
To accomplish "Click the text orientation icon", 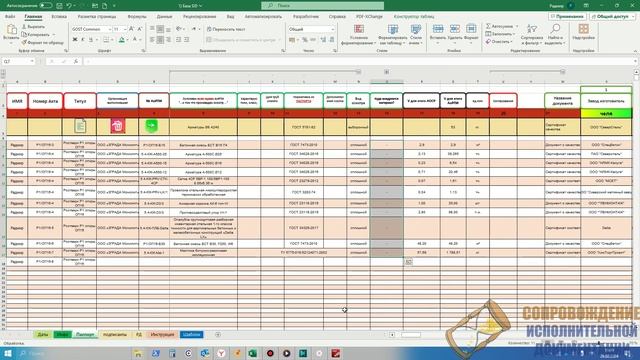I will [x=178, y=29].
